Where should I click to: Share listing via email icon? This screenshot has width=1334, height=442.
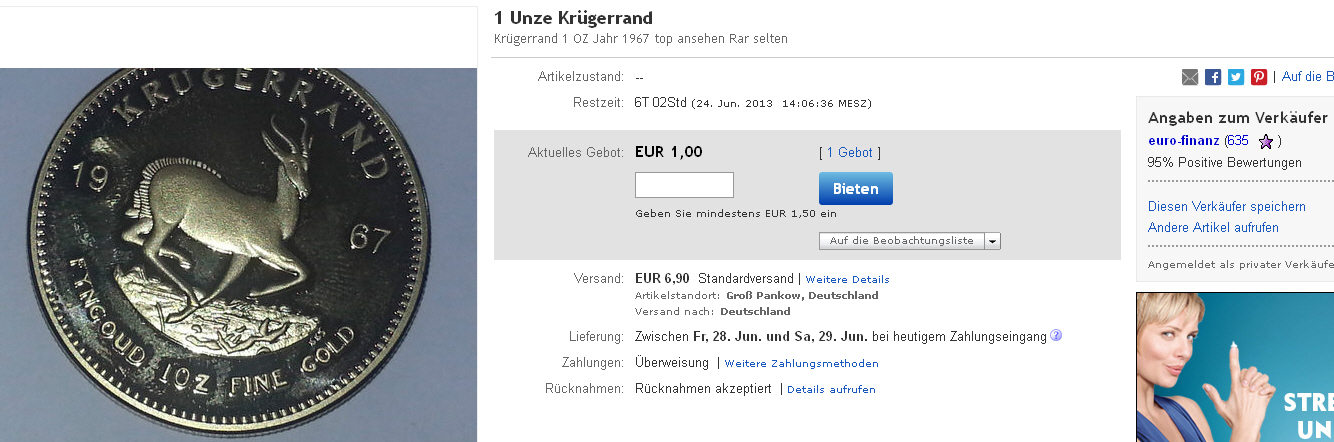click(1190, 77)
